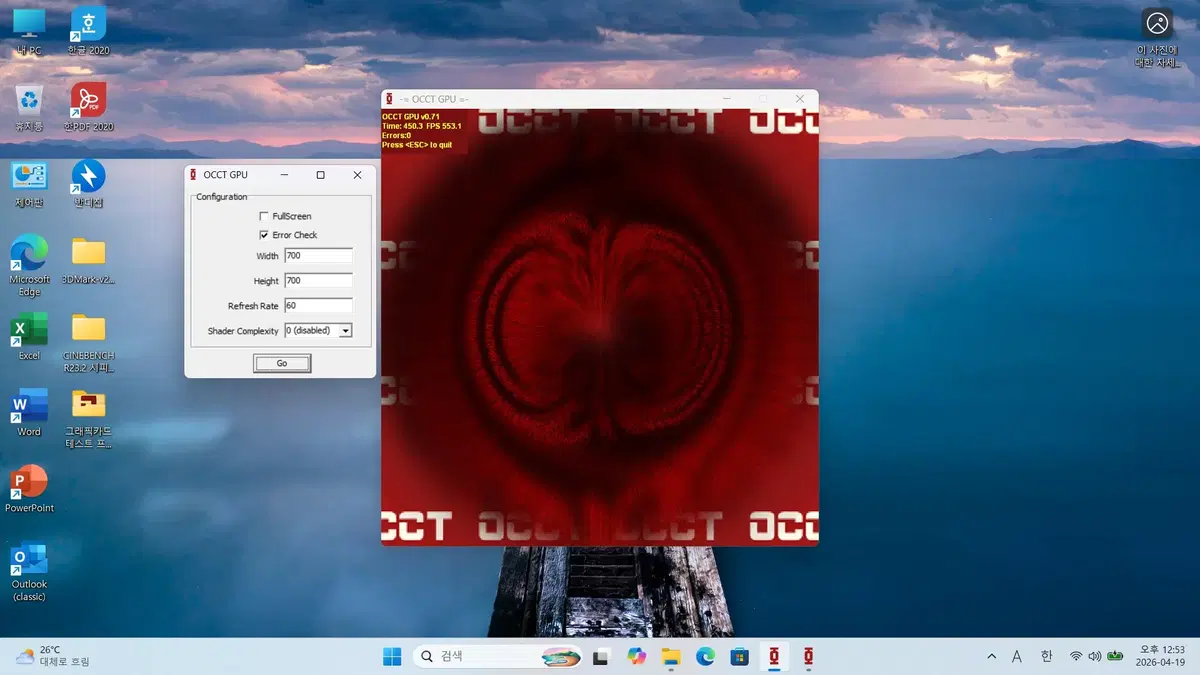Open the Shader Complexity dropdown
This screenshot has height=675, width=1200.
point(345,331)
